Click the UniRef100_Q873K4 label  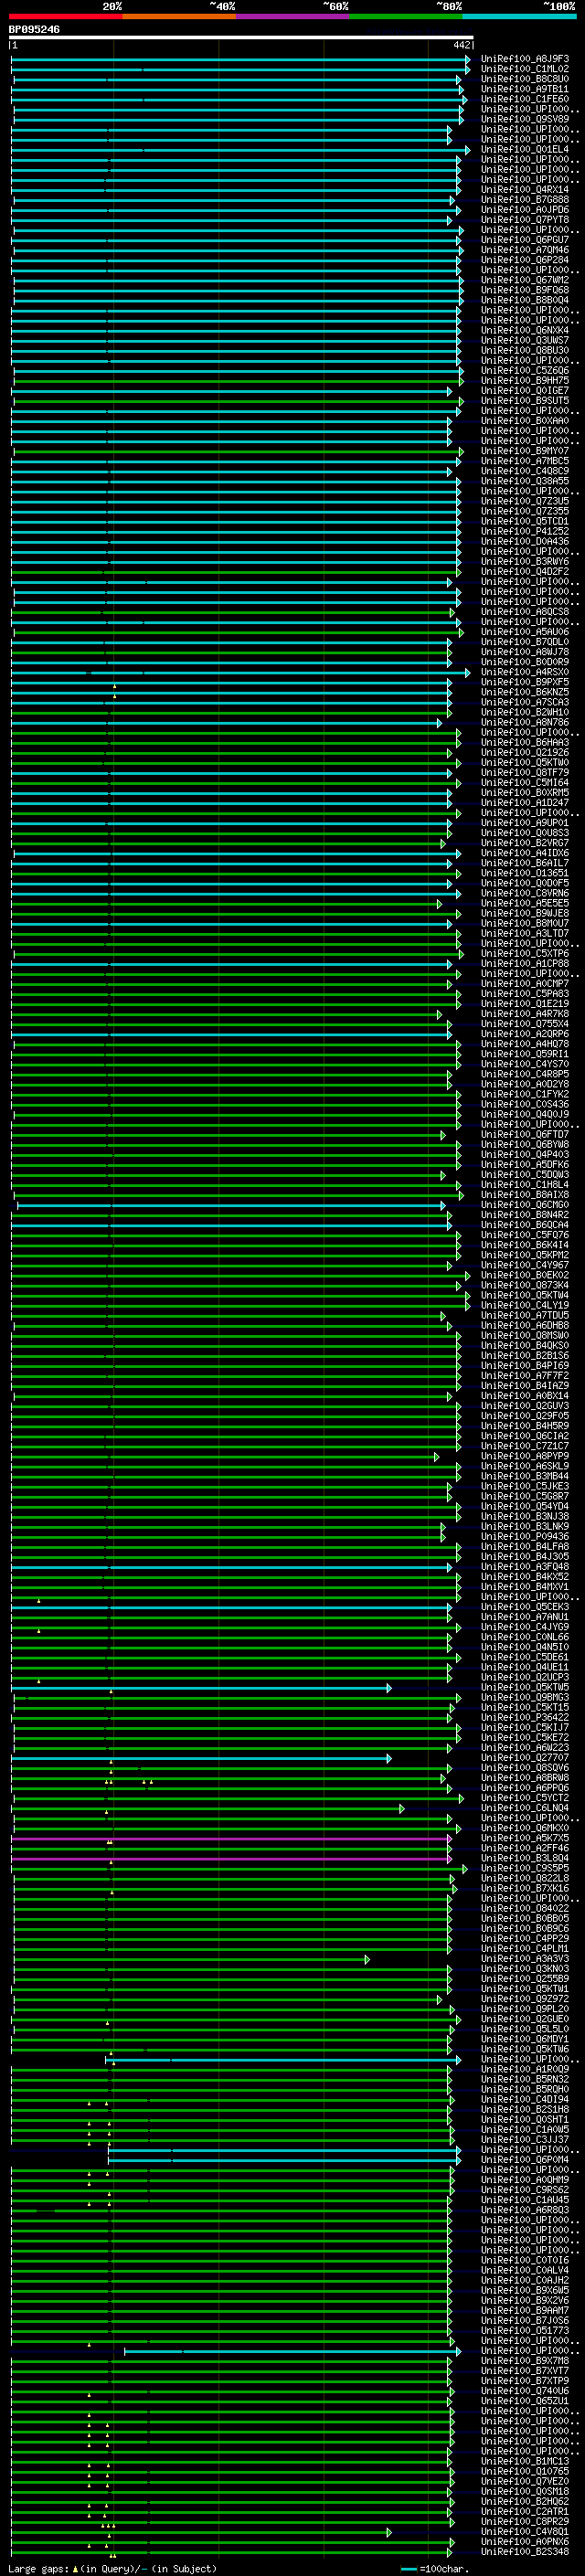[x=525, y=1285]
